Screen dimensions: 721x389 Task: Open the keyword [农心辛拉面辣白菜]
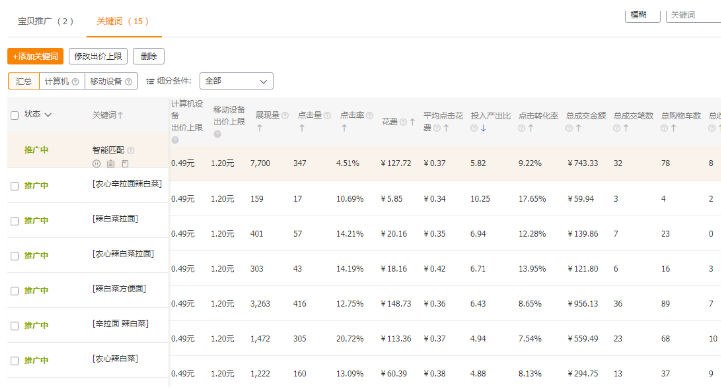[x=127, y=184]
